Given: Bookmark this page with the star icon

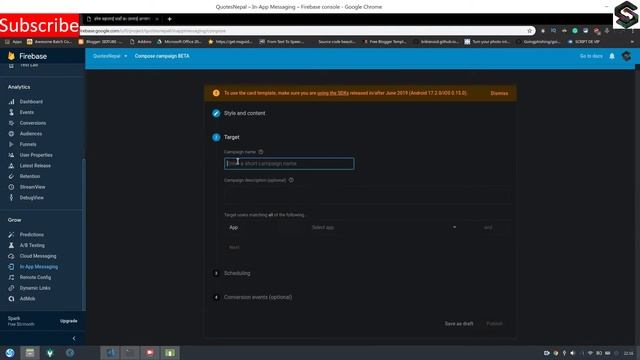Looking at the screenshot, I should [529, 31].
